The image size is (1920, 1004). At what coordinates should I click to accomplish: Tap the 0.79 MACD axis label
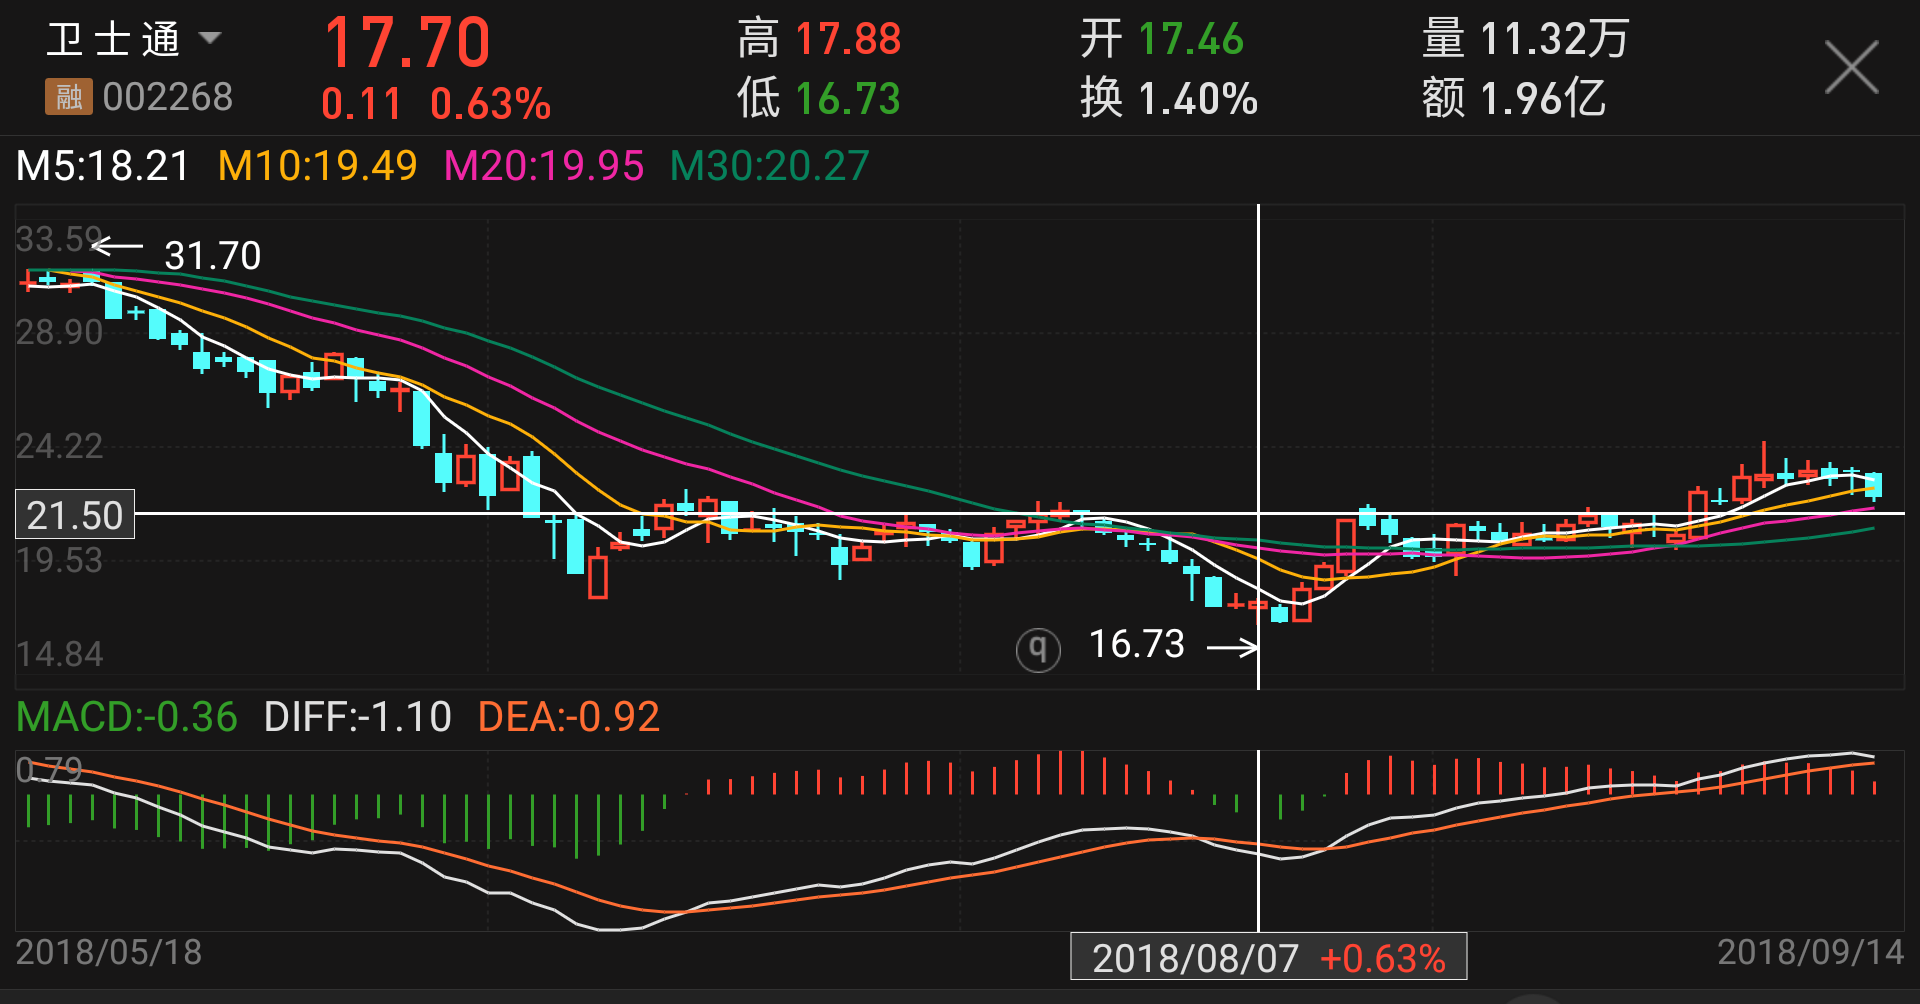click(x=49, y=769)
